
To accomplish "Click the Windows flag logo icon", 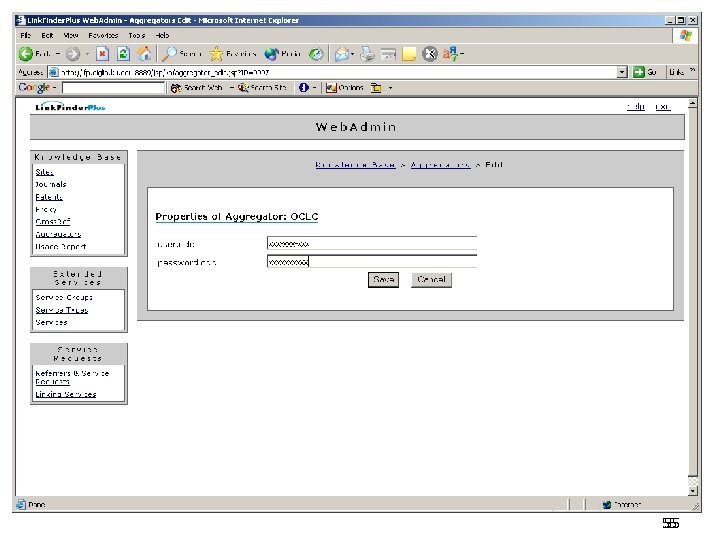I will coord(686,35).
